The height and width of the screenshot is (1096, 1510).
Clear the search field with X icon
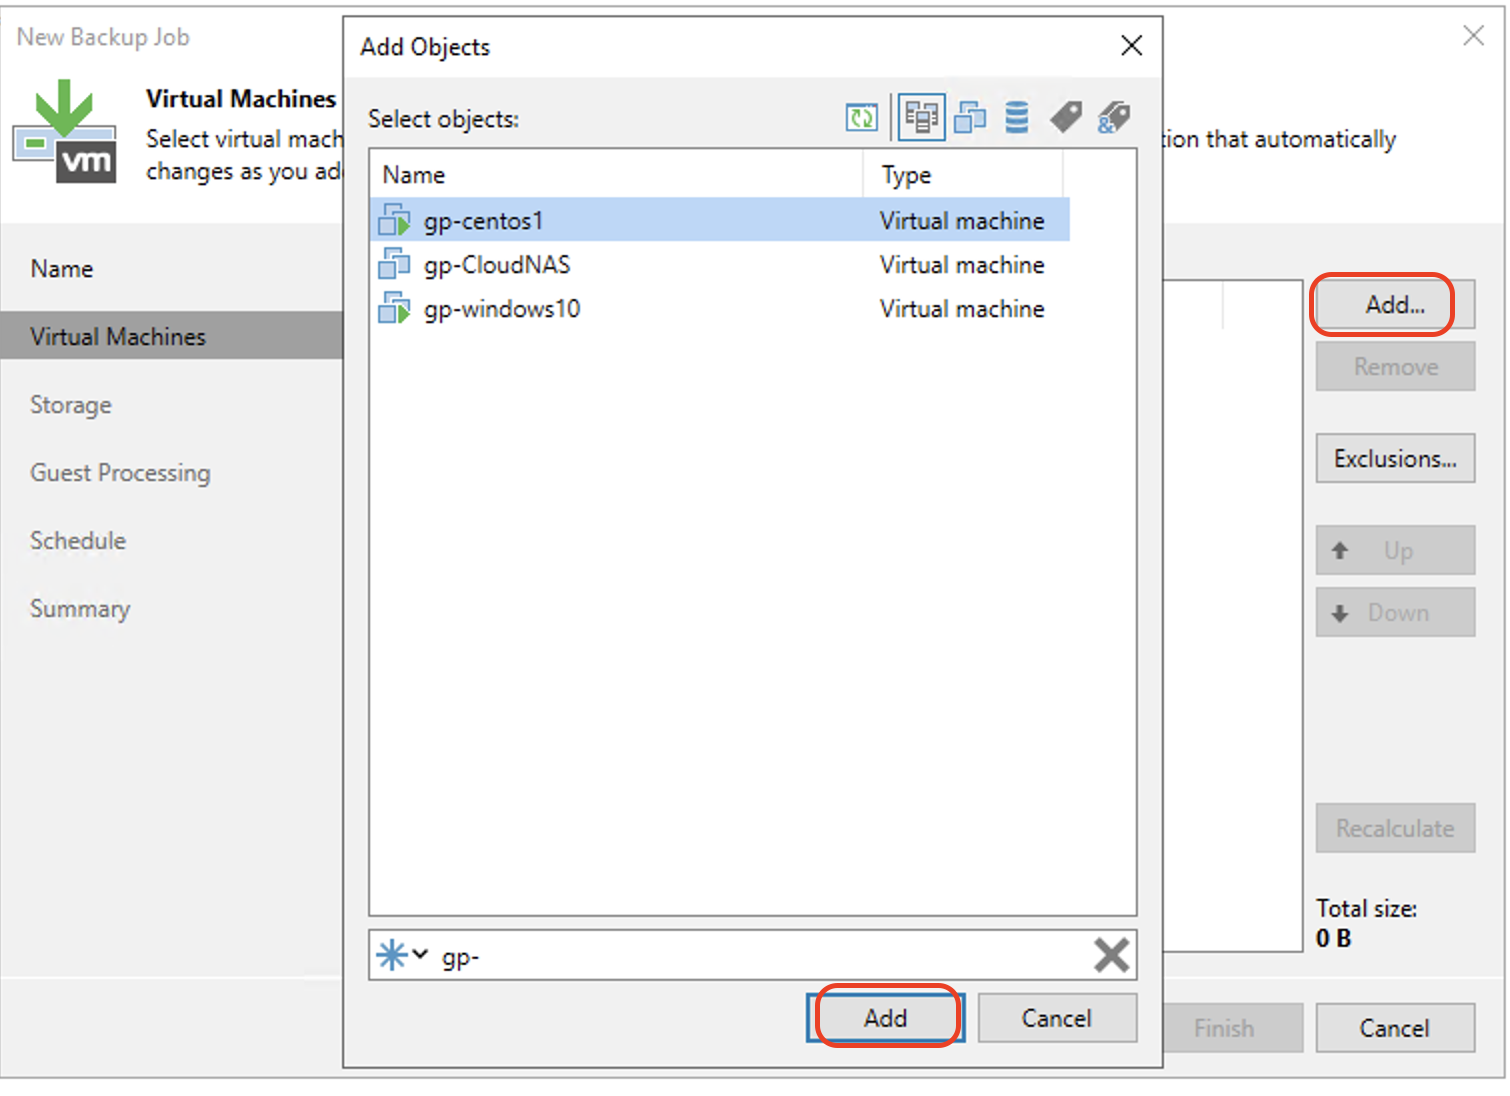tap(1111, 955)
